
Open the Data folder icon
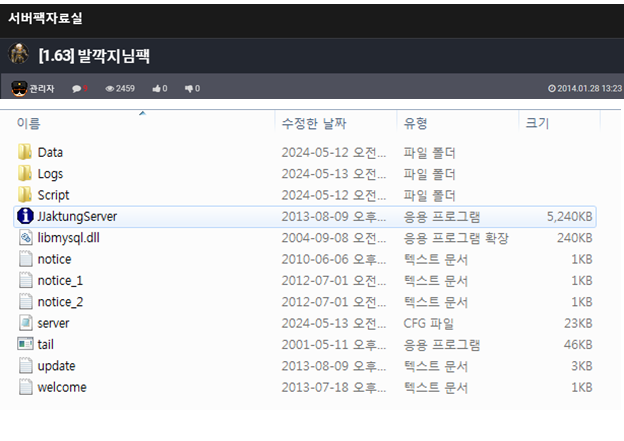pos(25,152)
